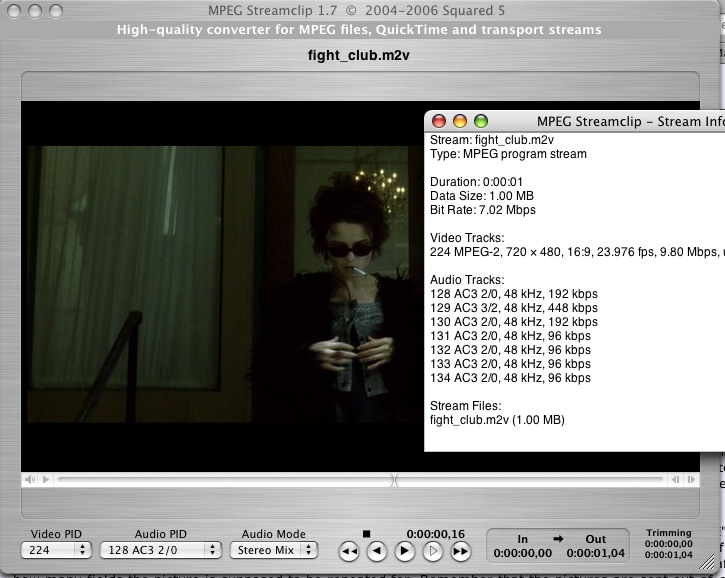Click the rewind playback button

(x=349, y=551)
